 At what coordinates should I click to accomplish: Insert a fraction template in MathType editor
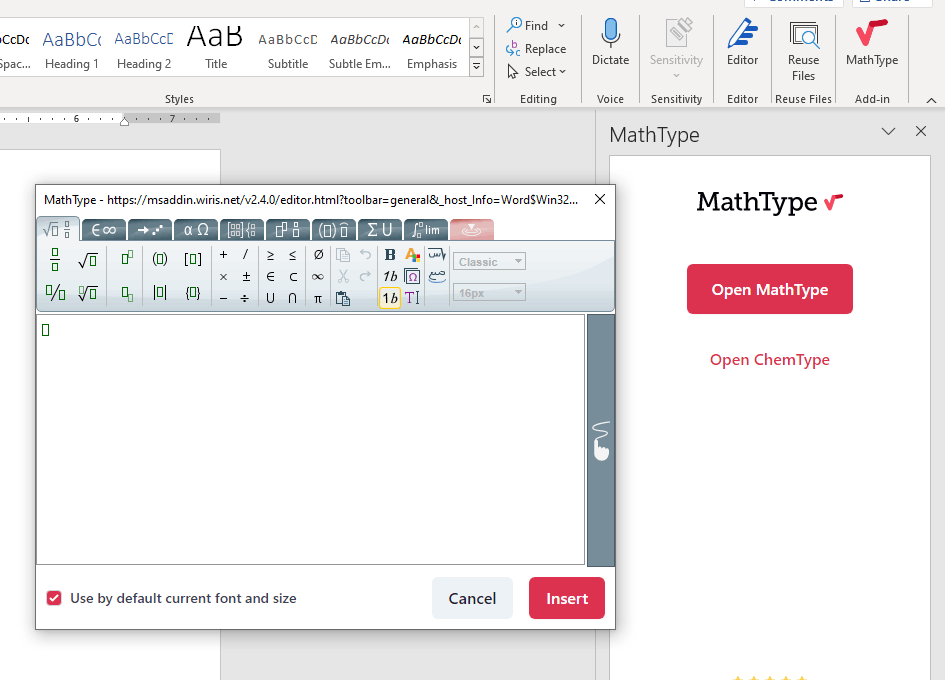click(55, 259)
